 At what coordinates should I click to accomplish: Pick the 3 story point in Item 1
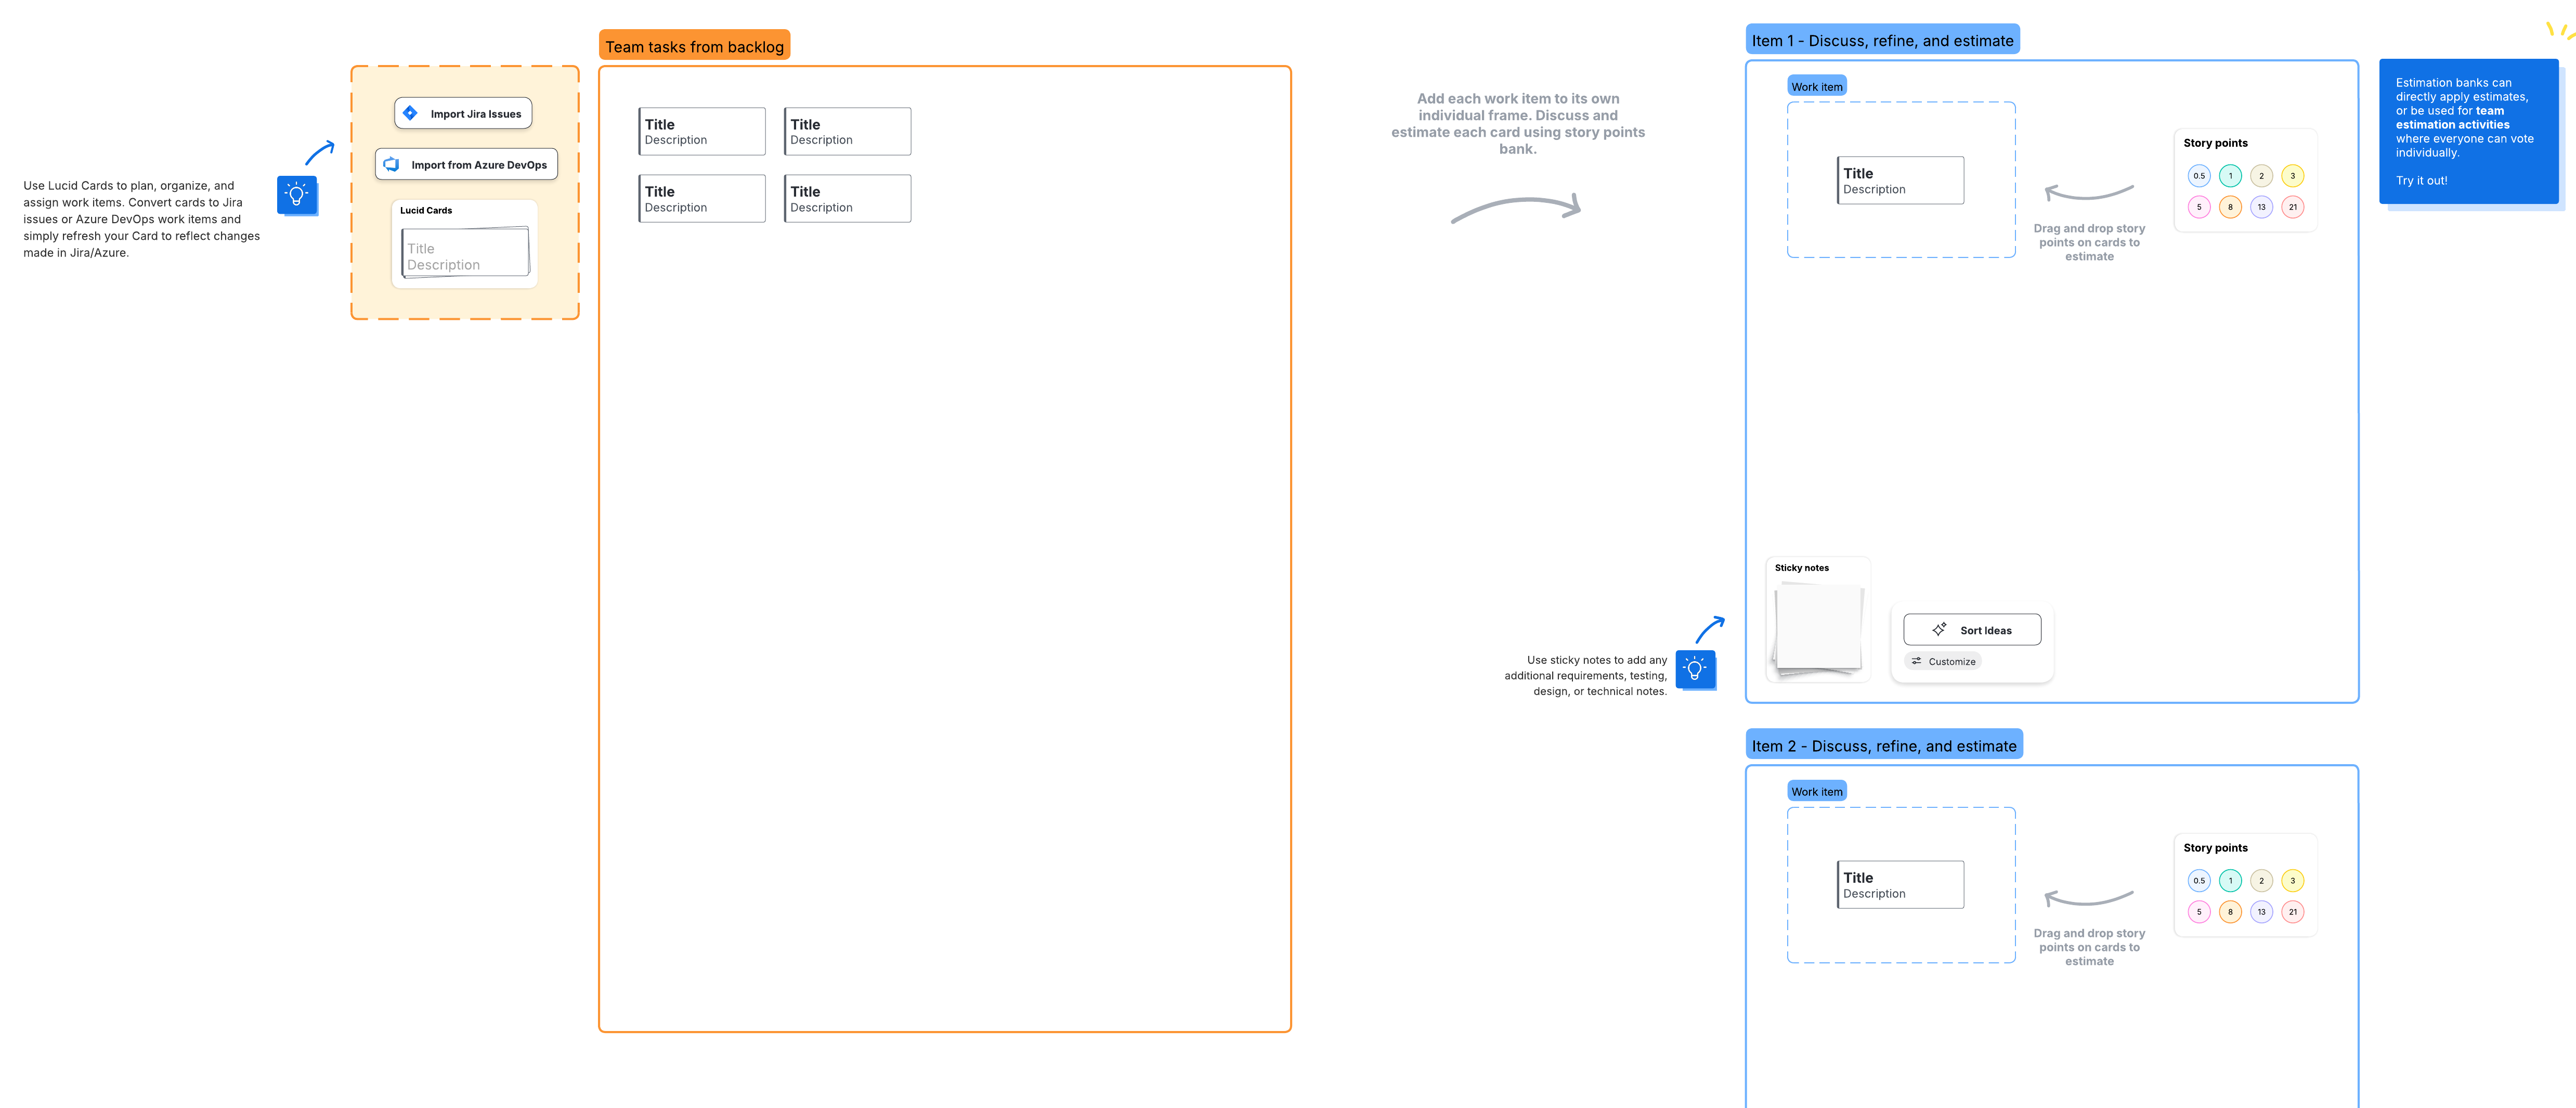[2293, 176]
